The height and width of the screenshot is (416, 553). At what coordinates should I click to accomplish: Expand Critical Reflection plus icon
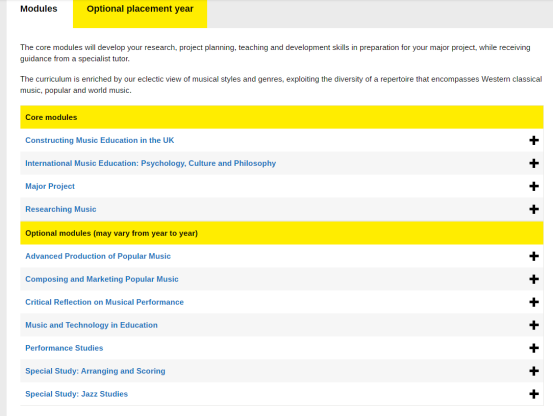coord(534,302)
